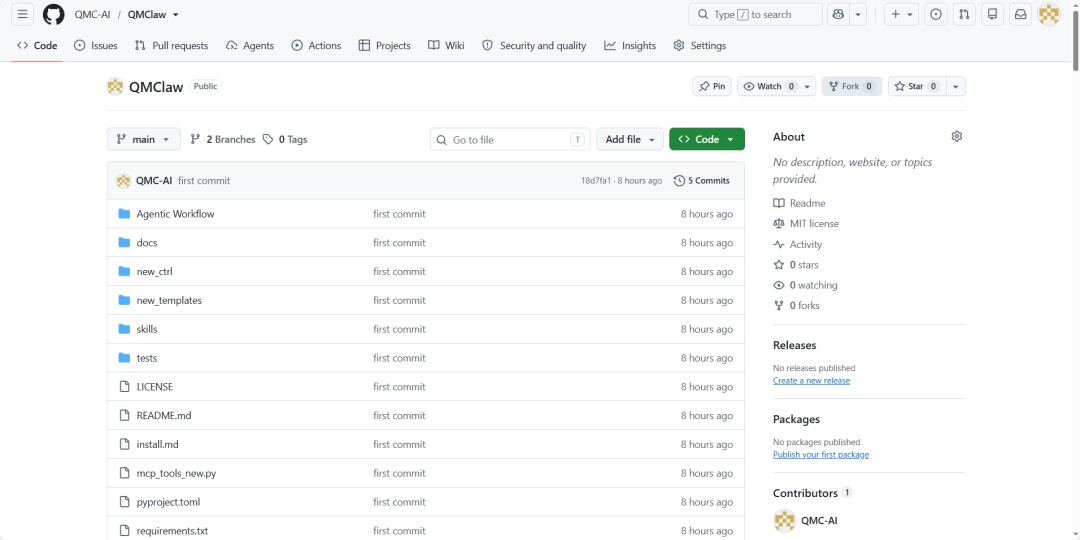Open Security and quality tab
Screen dimensions: 1080x540
click(534, 45)
